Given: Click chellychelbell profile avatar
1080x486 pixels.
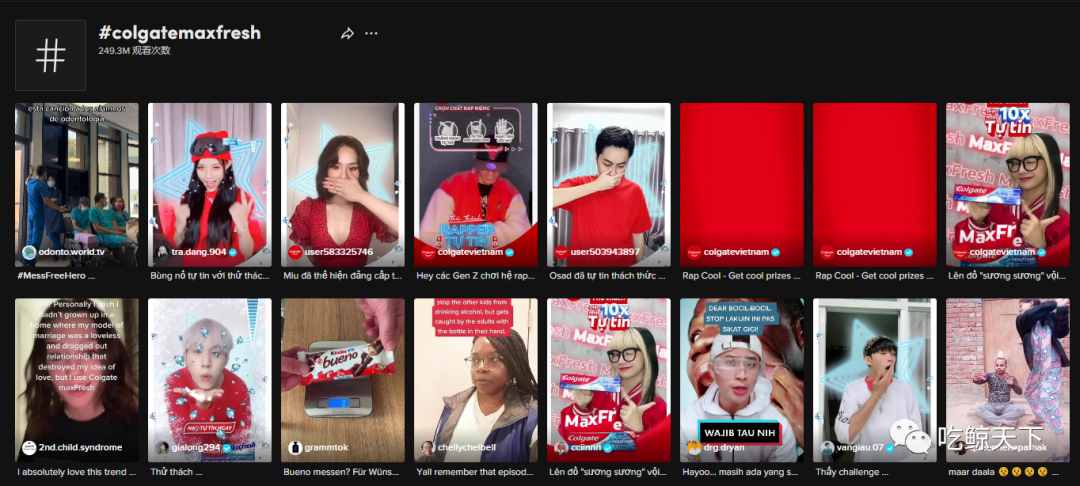Looking at the screenshot, I should point(428,447).
